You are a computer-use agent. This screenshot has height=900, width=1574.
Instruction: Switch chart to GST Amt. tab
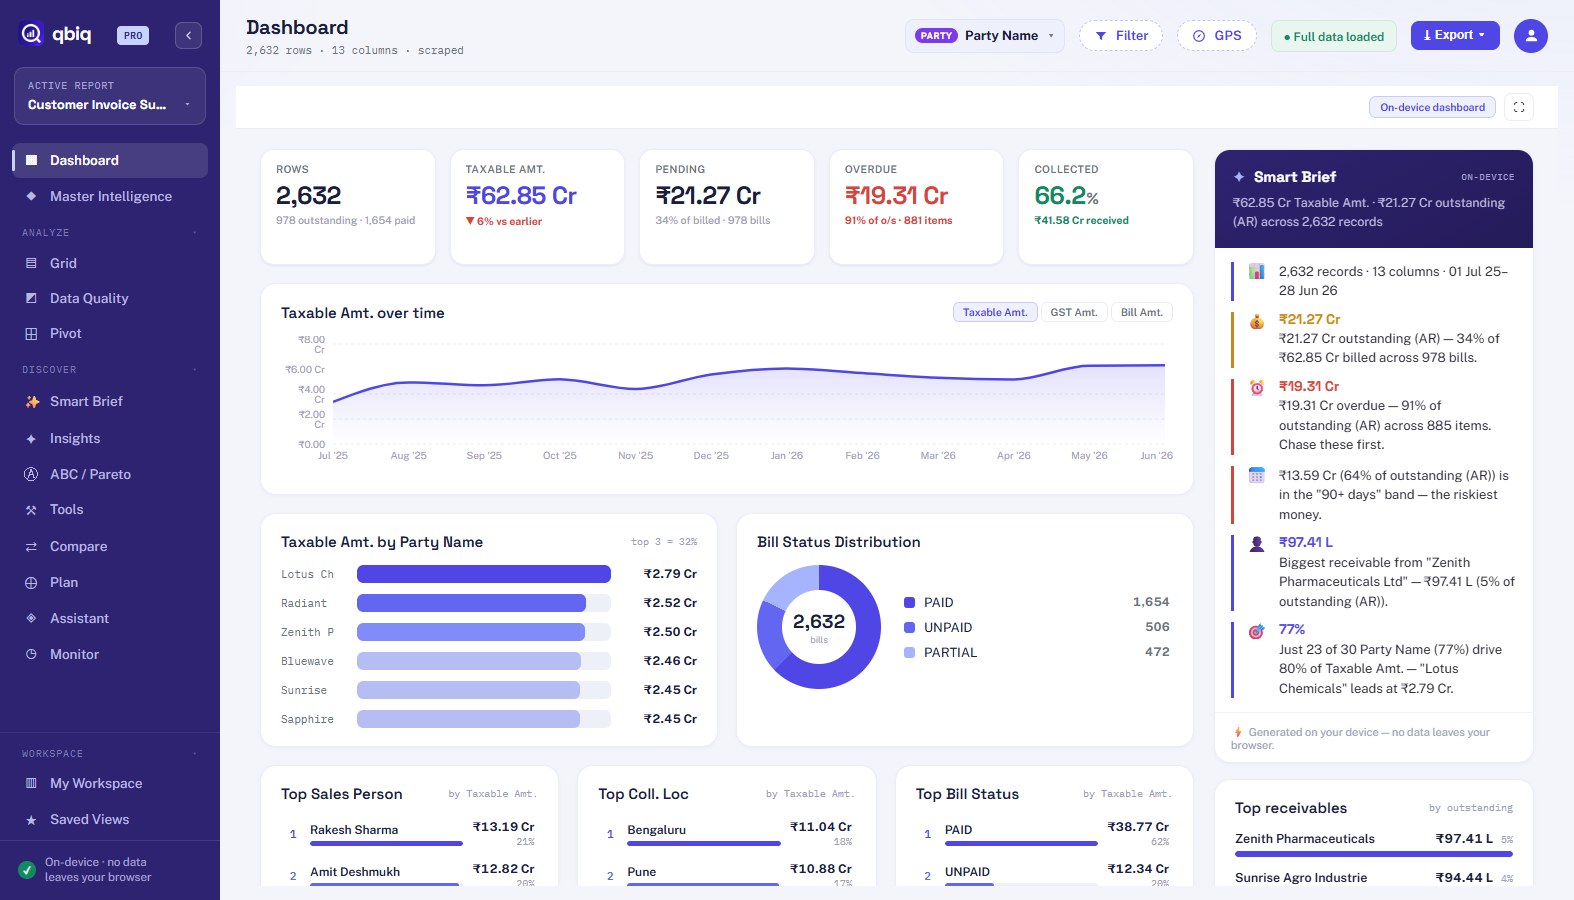click(1074, 312)
